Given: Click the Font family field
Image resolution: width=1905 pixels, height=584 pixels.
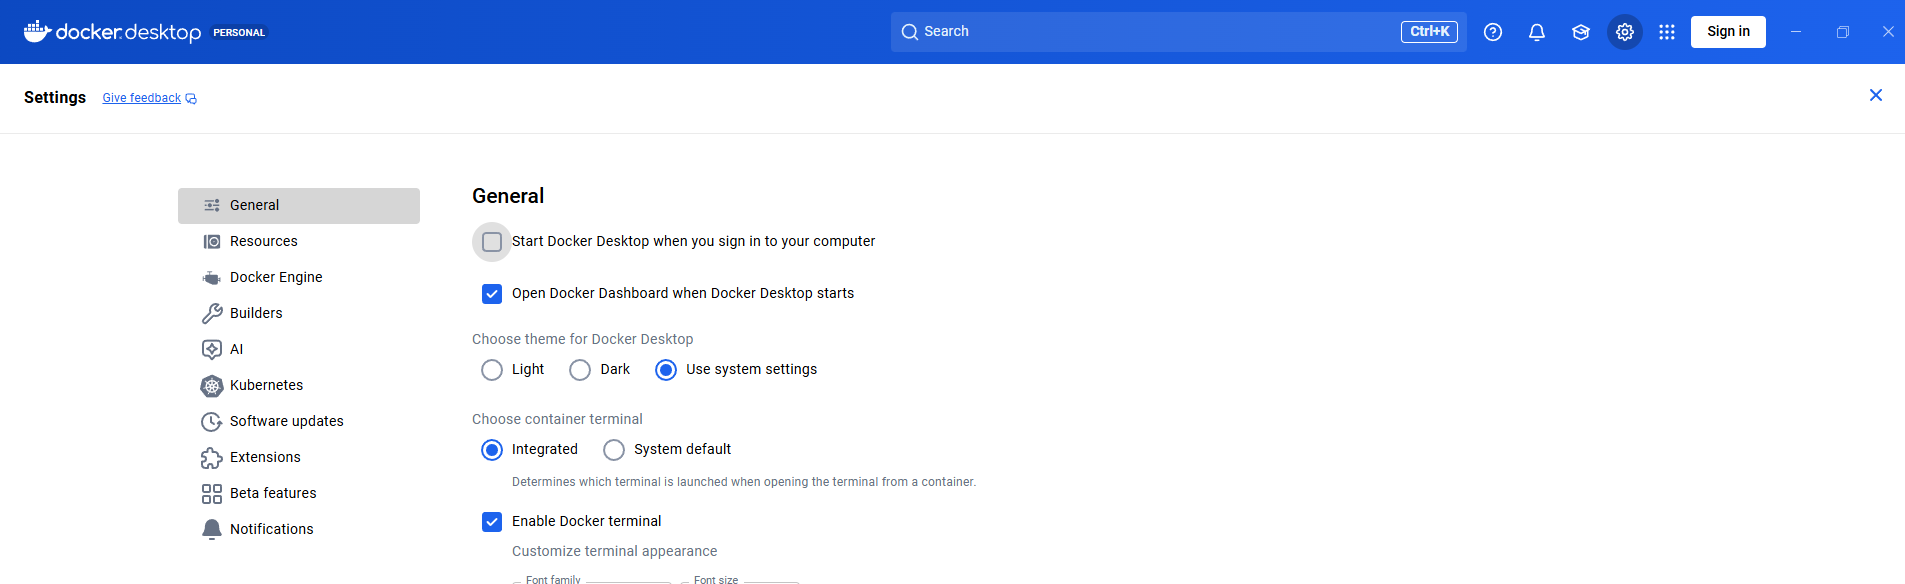Looking at the screenshot, I should [x=592, y=580].
